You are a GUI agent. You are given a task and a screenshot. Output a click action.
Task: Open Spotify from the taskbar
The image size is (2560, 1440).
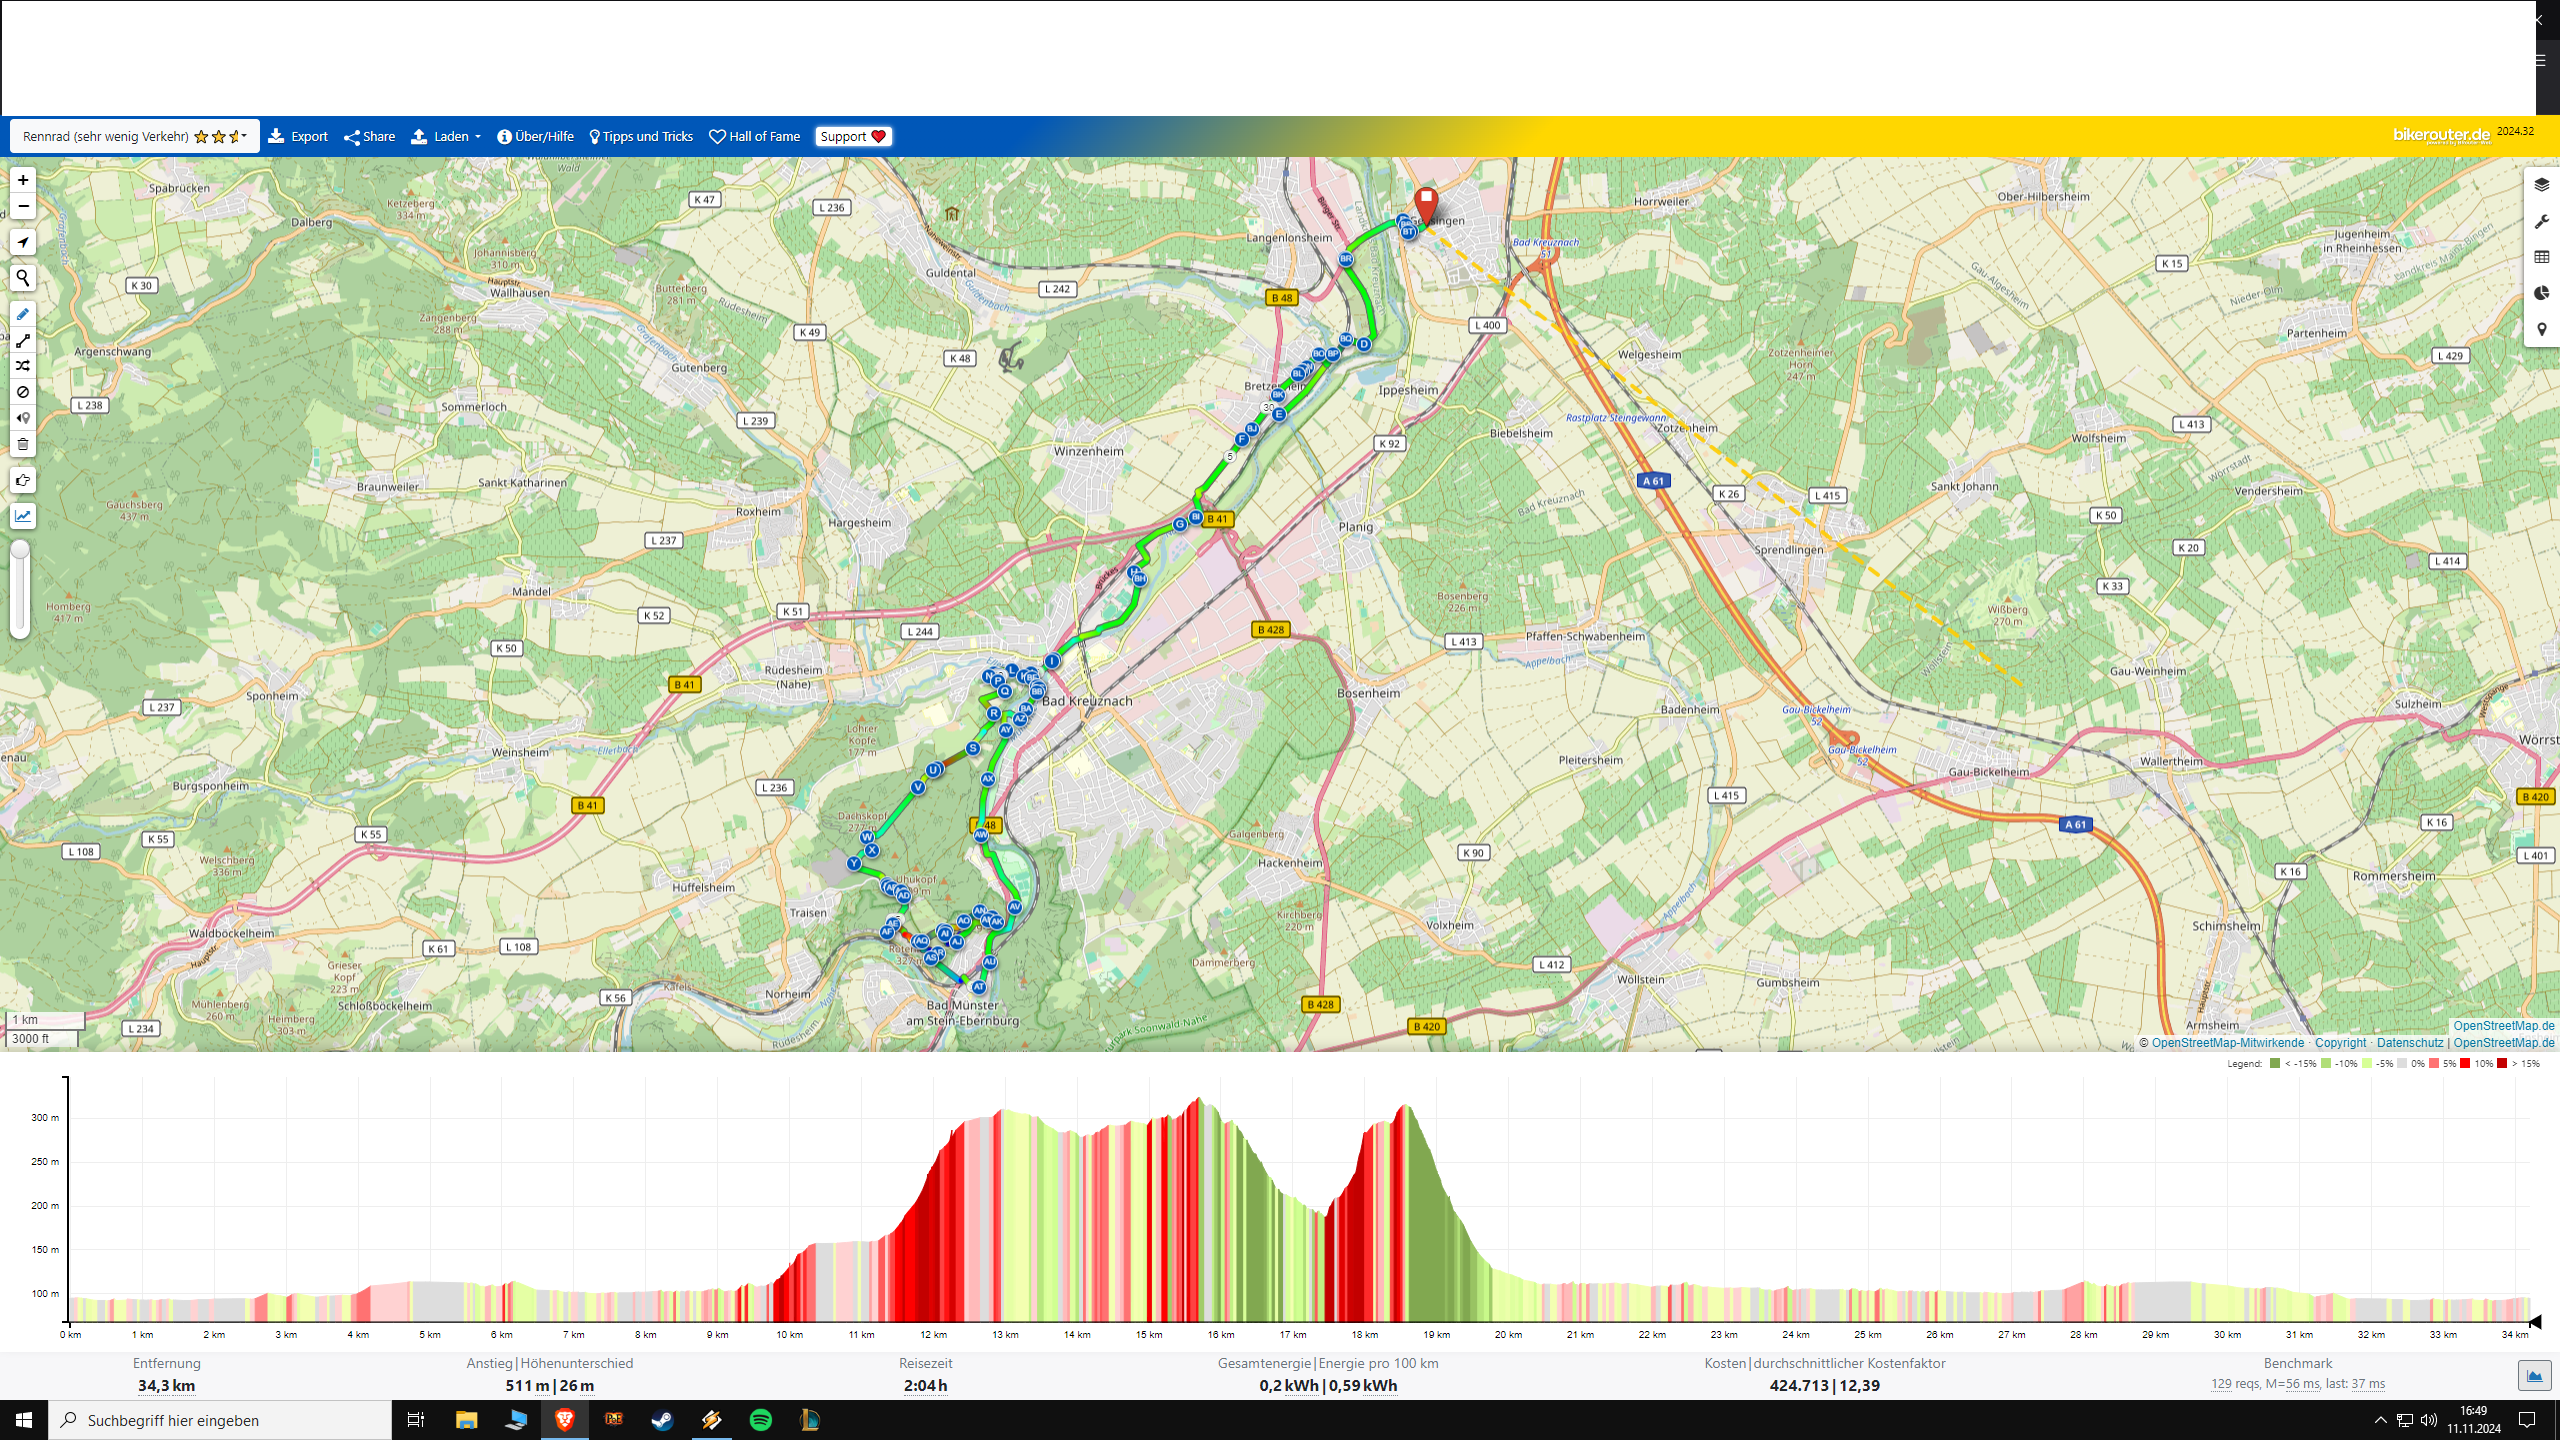760,1420
